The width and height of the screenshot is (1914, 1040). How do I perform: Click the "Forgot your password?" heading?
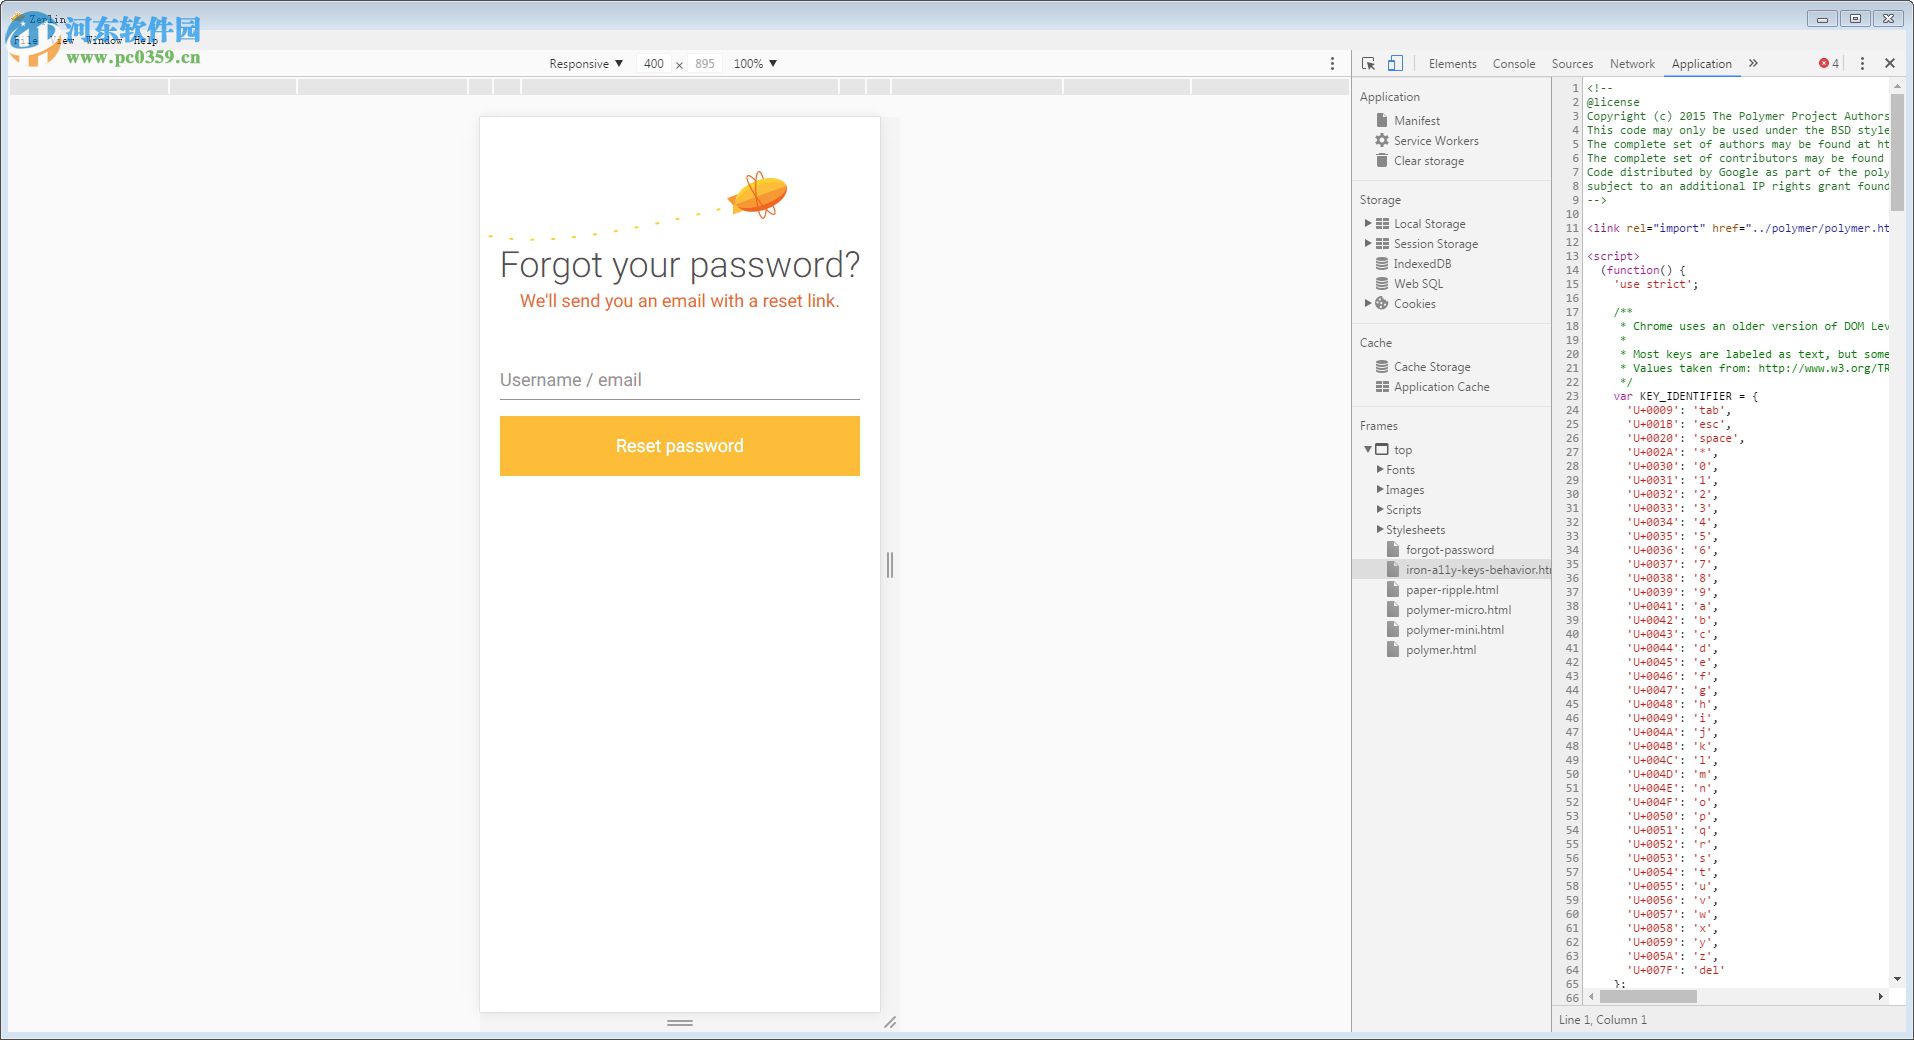coord(680,265)
